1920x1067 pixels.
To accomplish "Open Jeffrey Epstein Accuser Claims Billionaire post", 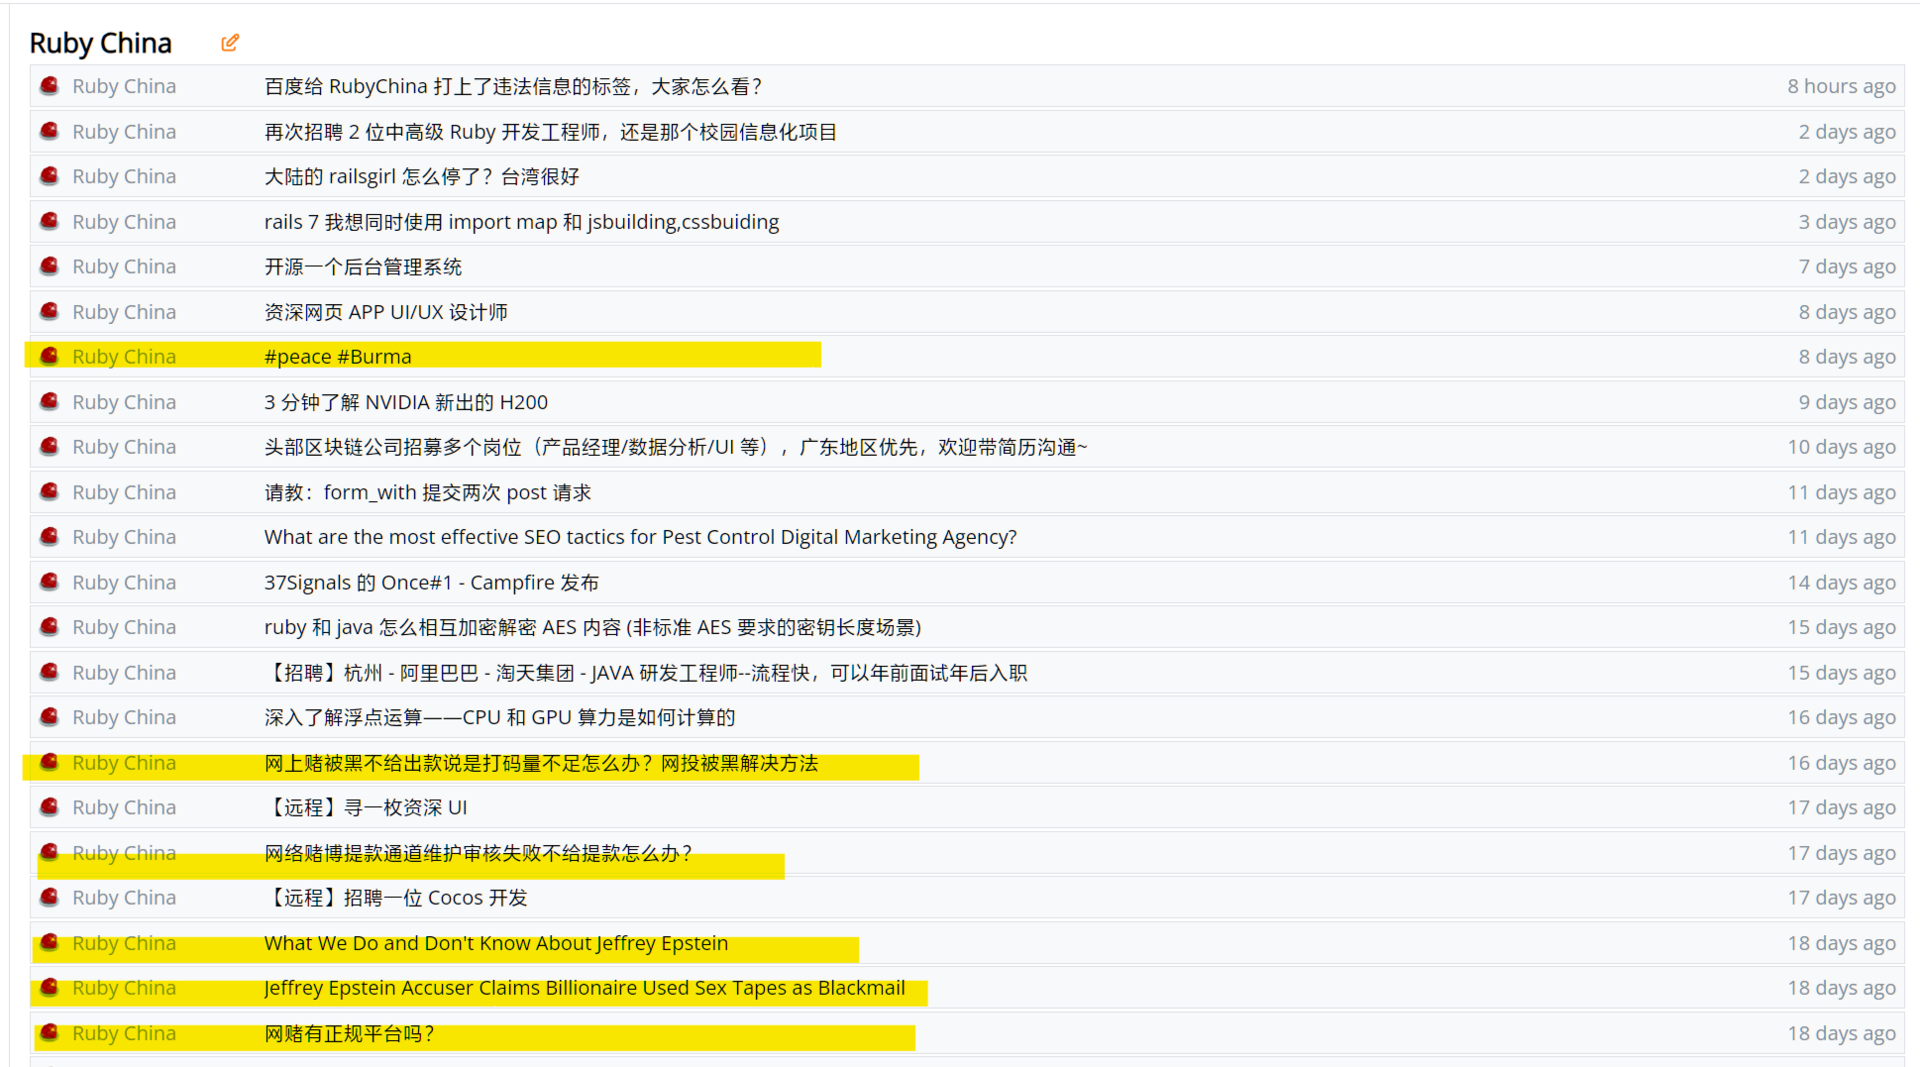I will (584, 987).
